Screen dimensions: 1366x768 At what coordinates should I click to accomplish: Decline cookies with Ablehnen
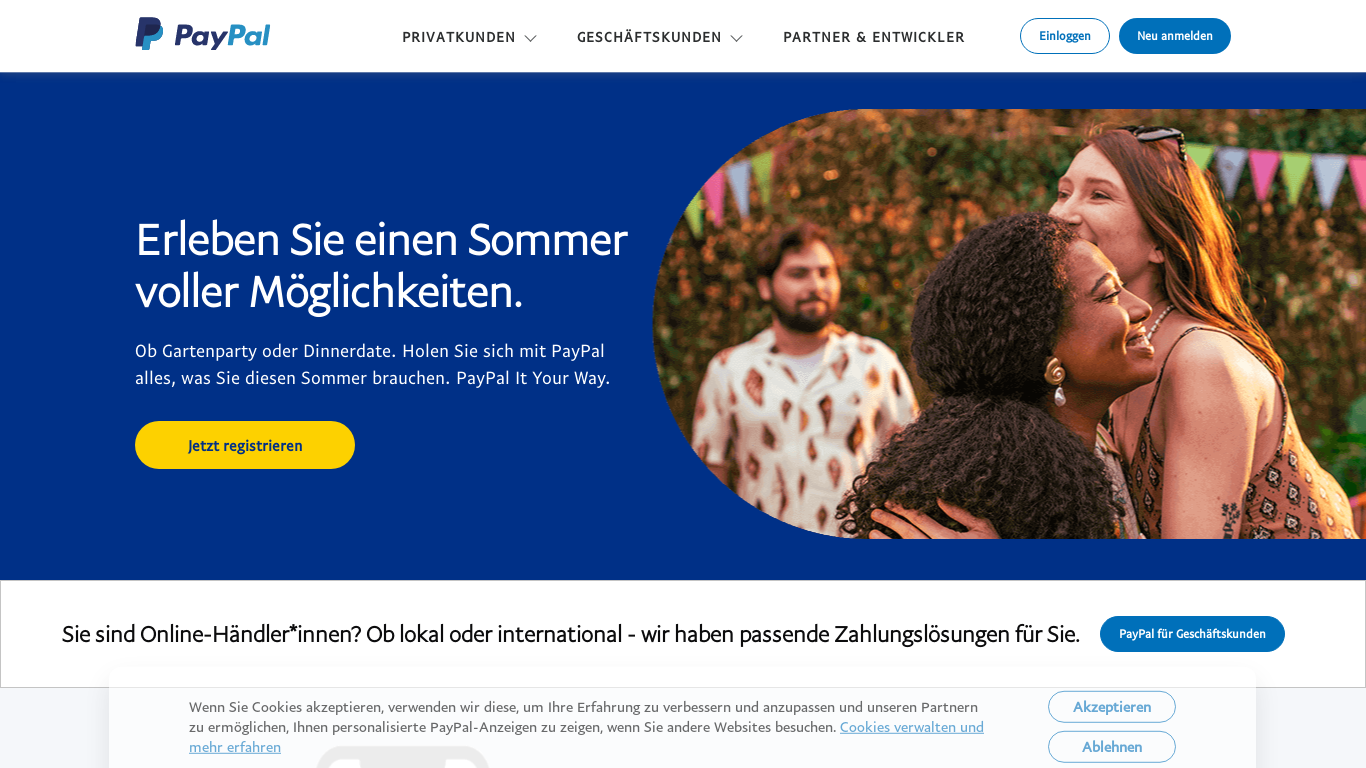tap(1112, 747)
